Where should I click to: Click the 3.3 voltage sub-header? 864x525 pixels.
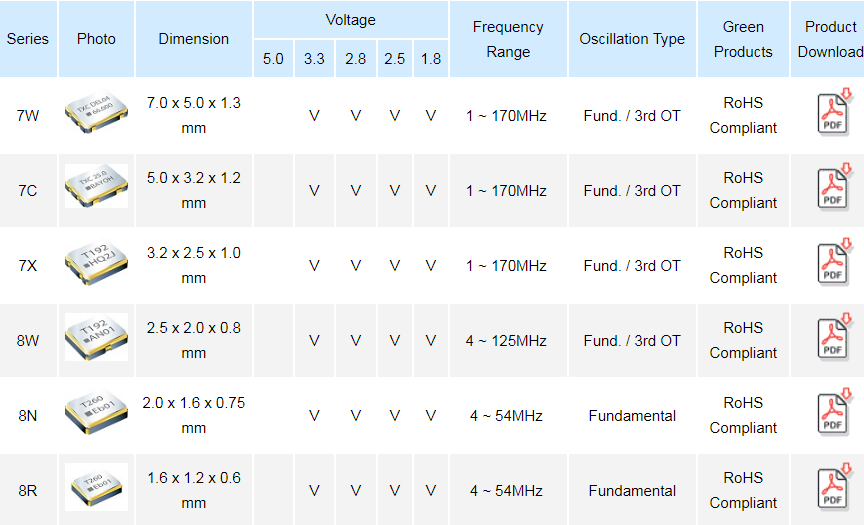(x=314, y=59)
